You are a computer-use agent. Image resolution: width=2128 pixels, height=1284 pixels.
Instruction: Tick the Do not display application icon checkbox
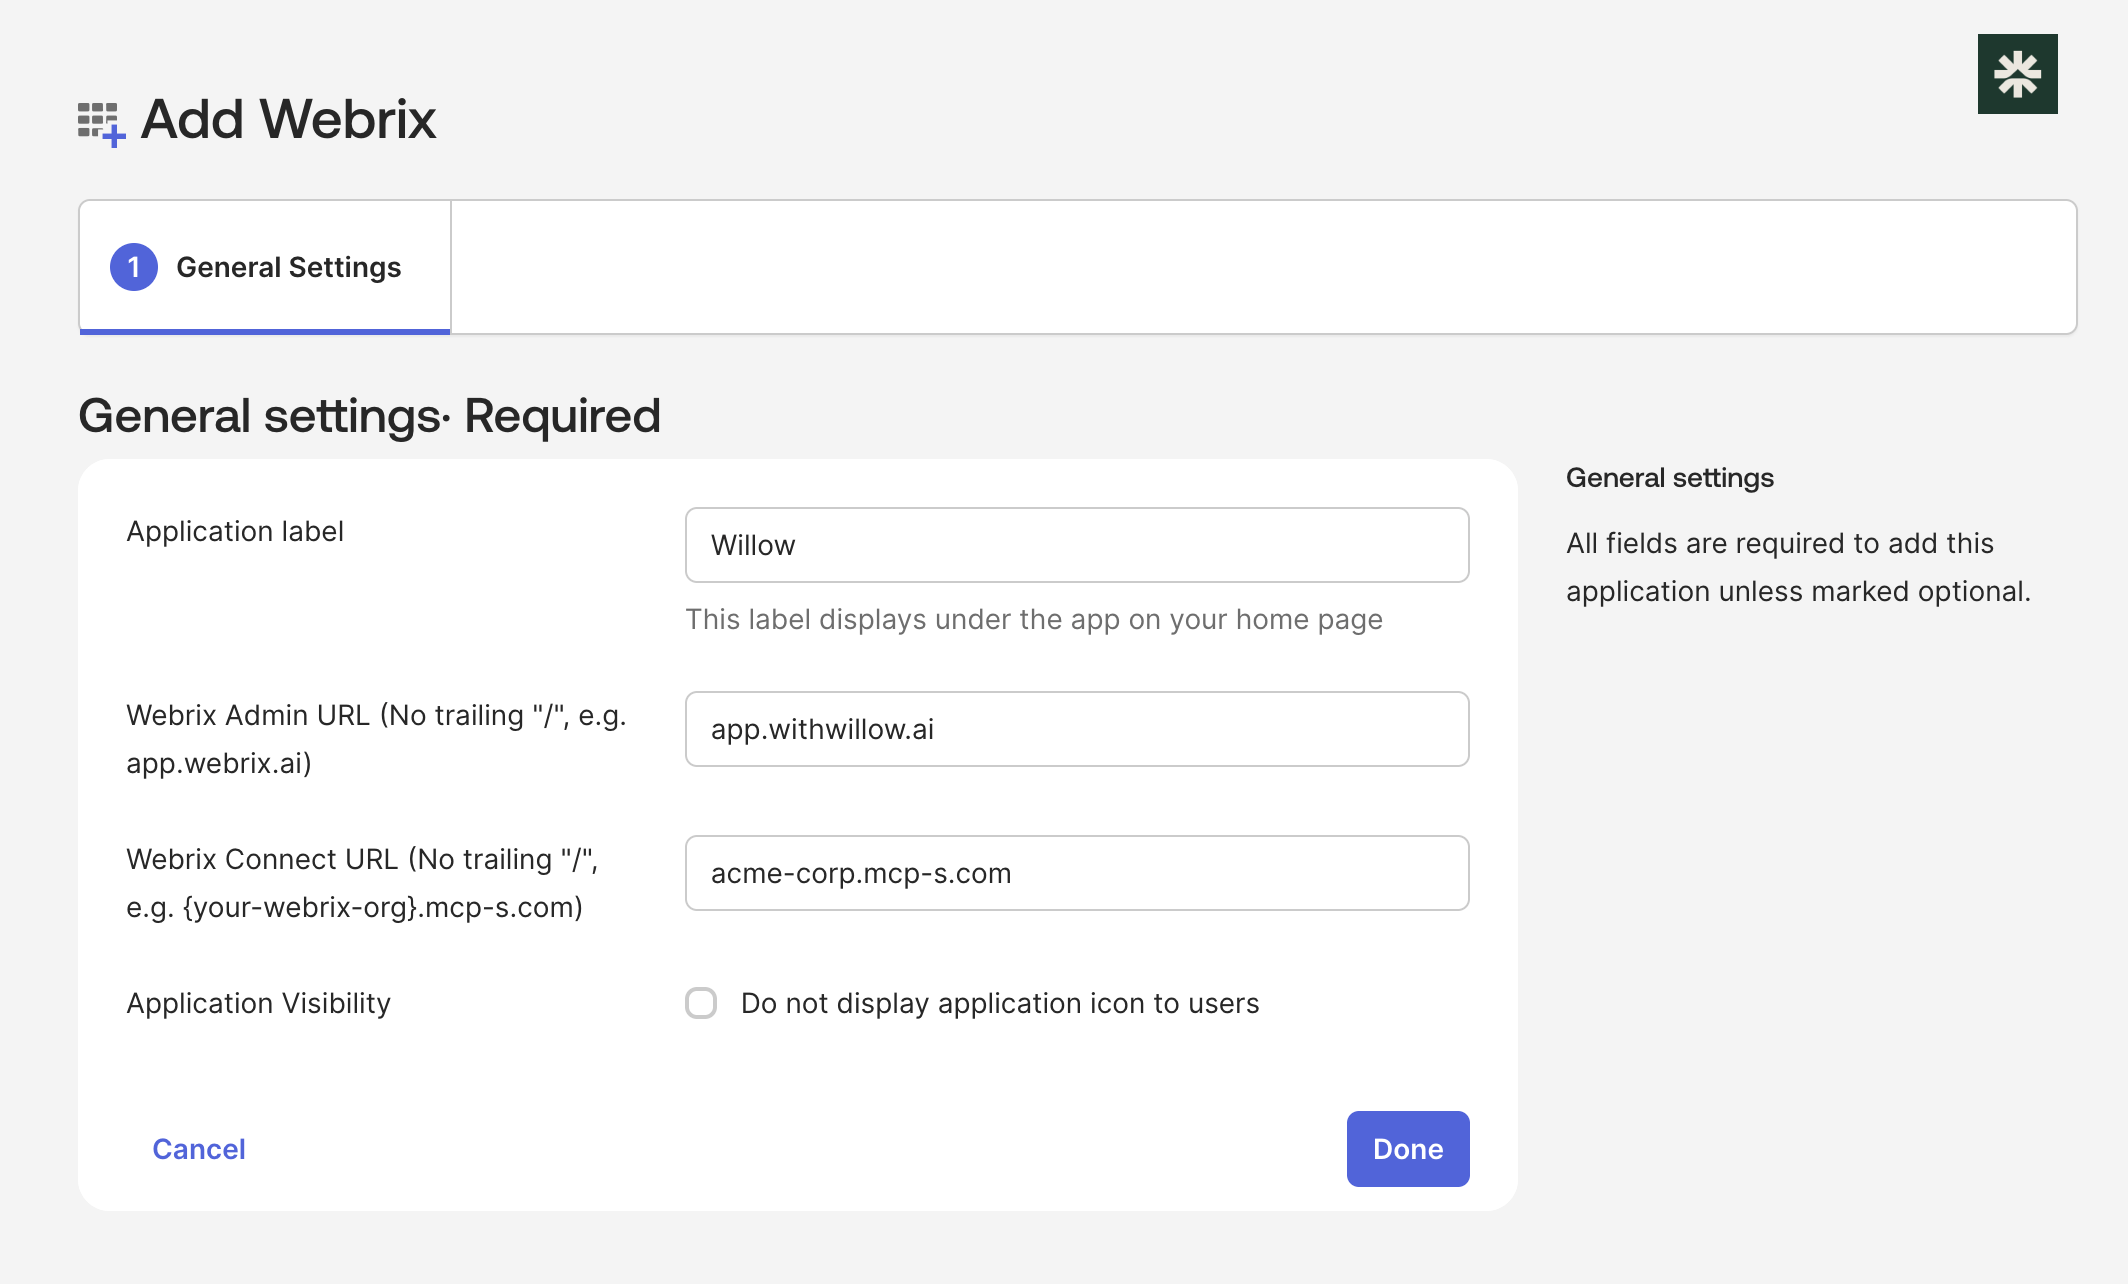tap(701, 1003)
